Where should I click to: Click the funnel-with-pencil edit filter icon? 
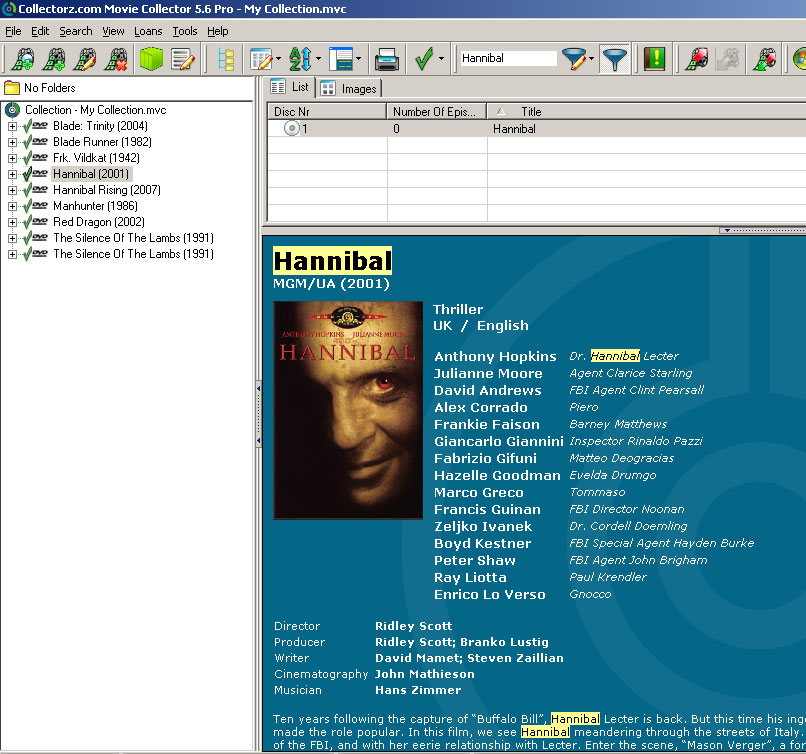[574, 59]
